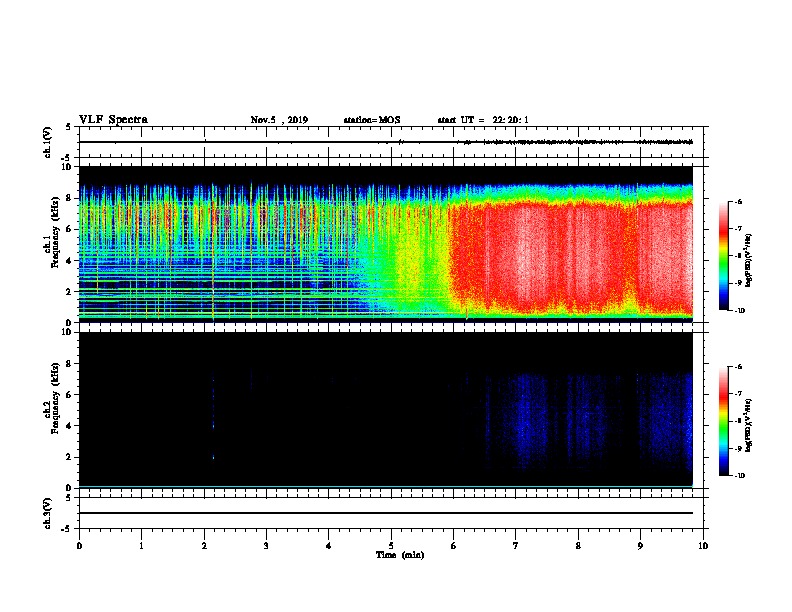Click the ch.1 spectrogram color scale bar

(x=723, y=256)
